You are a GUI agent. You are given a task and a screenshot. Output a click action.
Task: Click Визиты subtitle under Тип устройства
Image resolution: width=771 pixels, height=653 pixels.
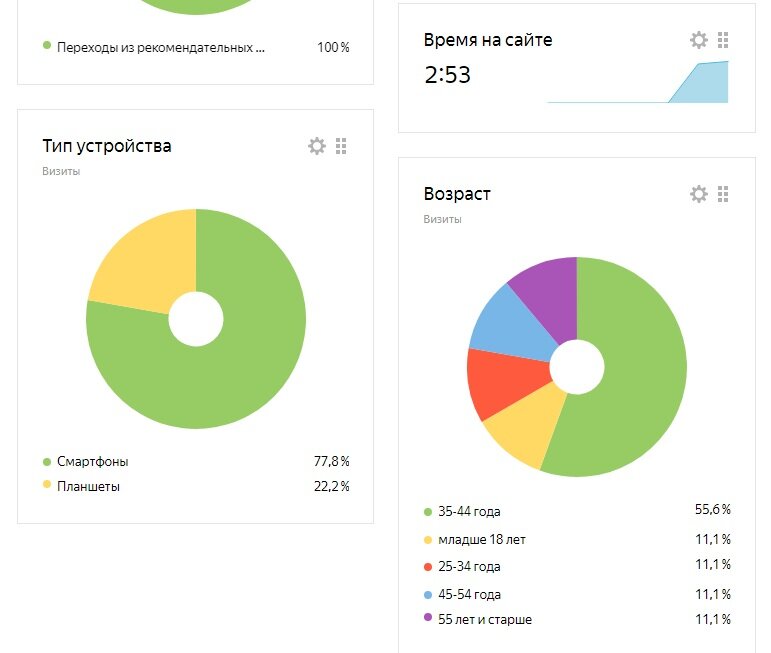tap(61, 171)
